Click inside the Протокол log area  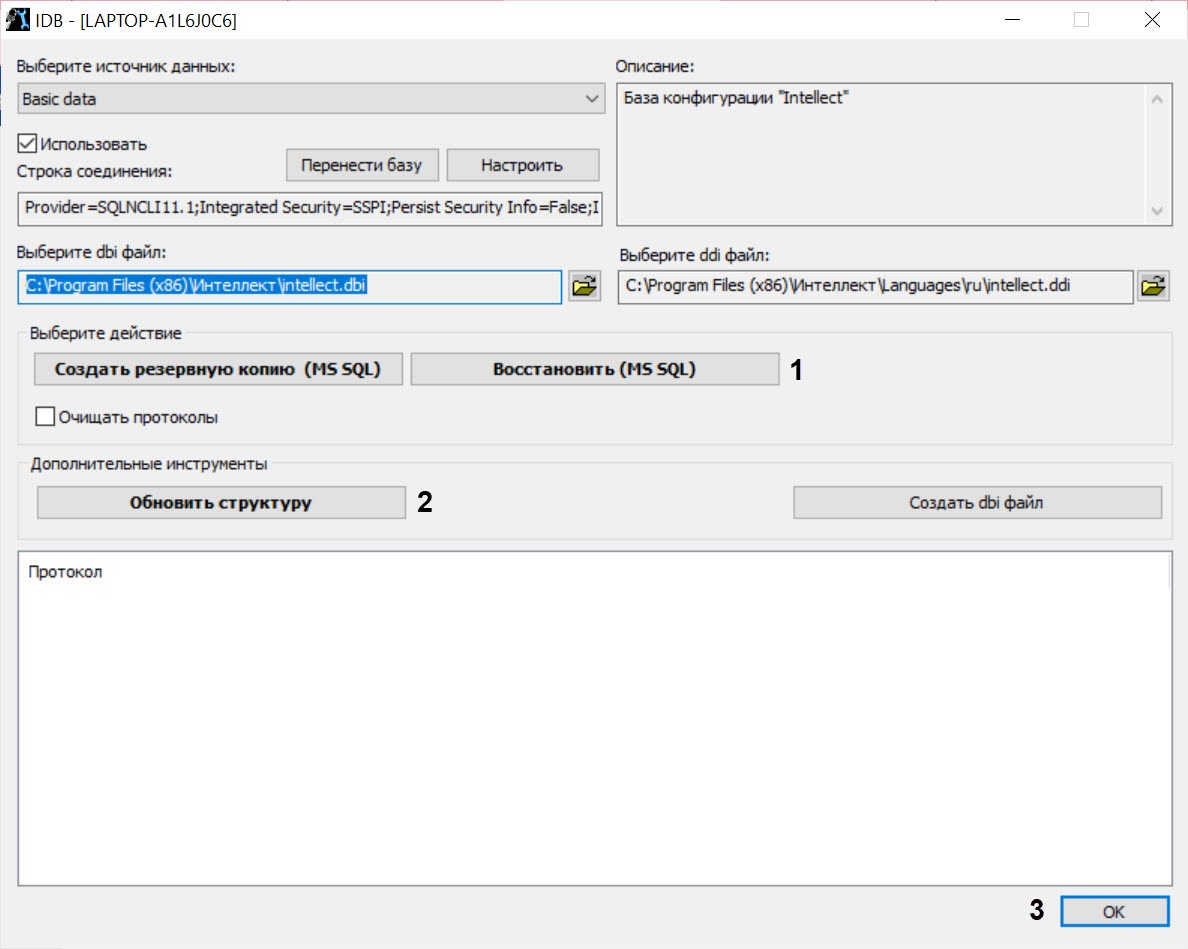coord(594,720)
